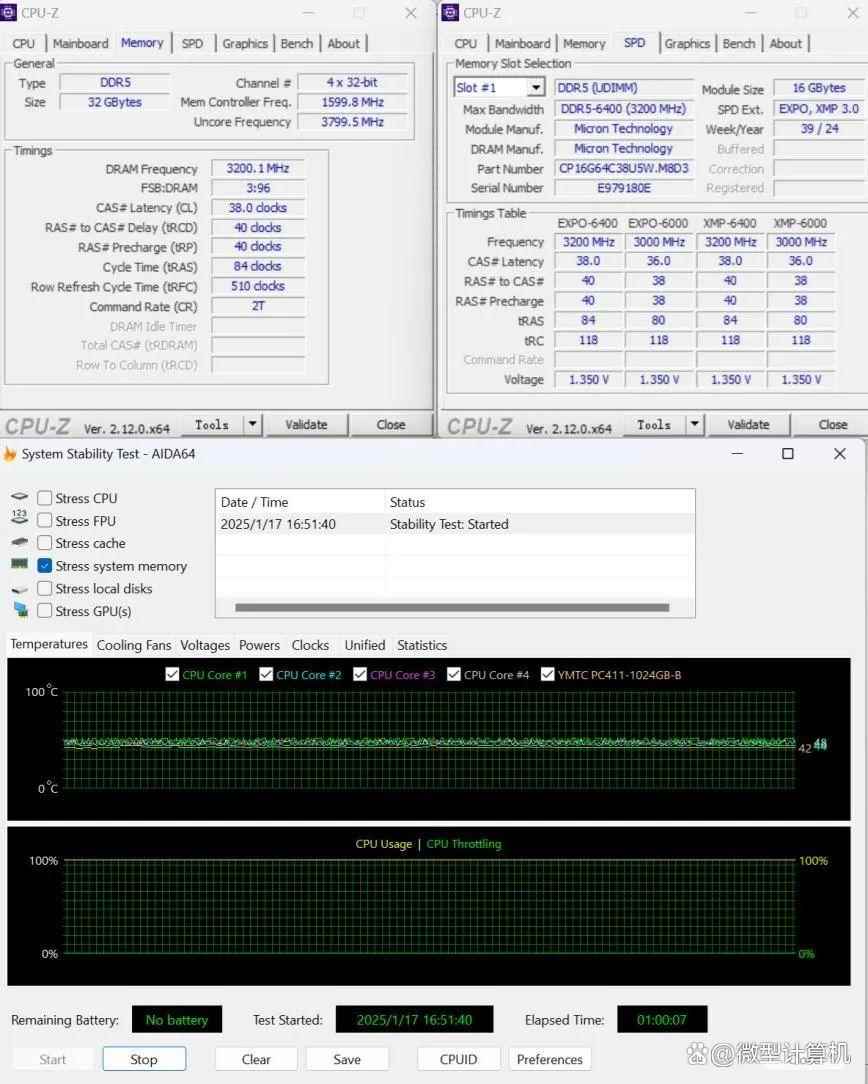The width and height of the screenshot is (868, 1084).
Task: Open Tools dropdown arrow in left CPU-Z window
Action: (x=253, y=424)
